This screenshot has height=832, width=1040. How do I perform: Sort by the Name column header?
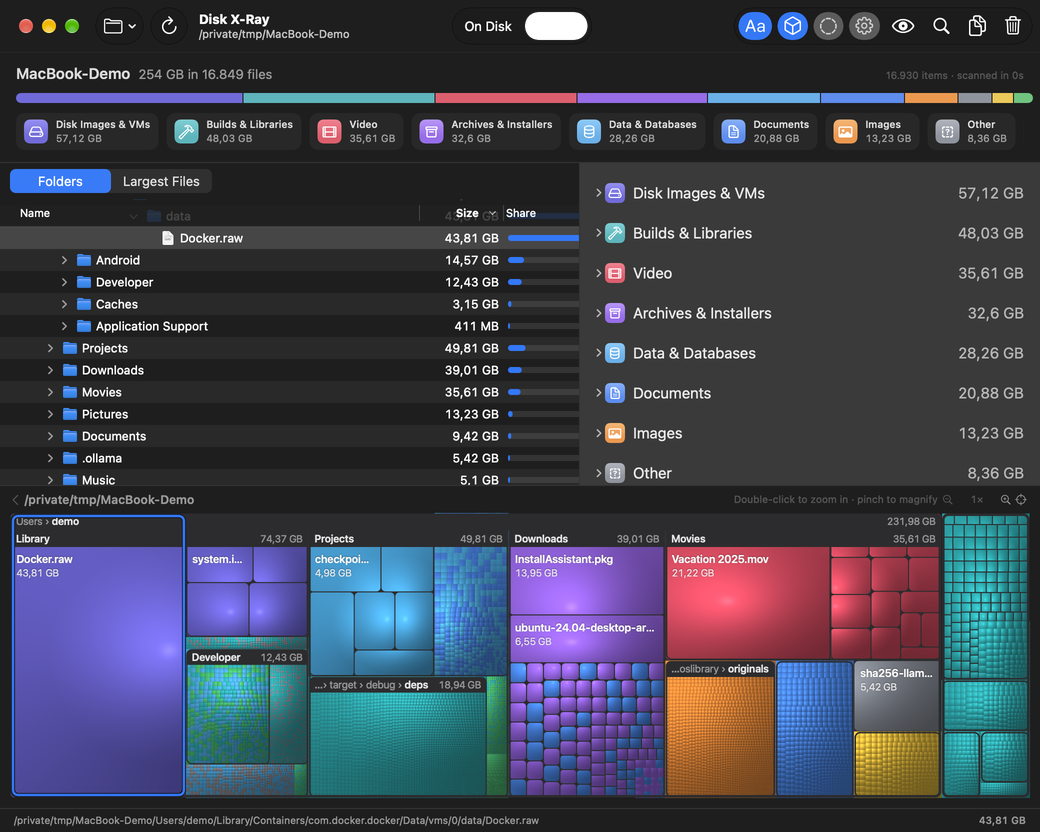[35, 213]
